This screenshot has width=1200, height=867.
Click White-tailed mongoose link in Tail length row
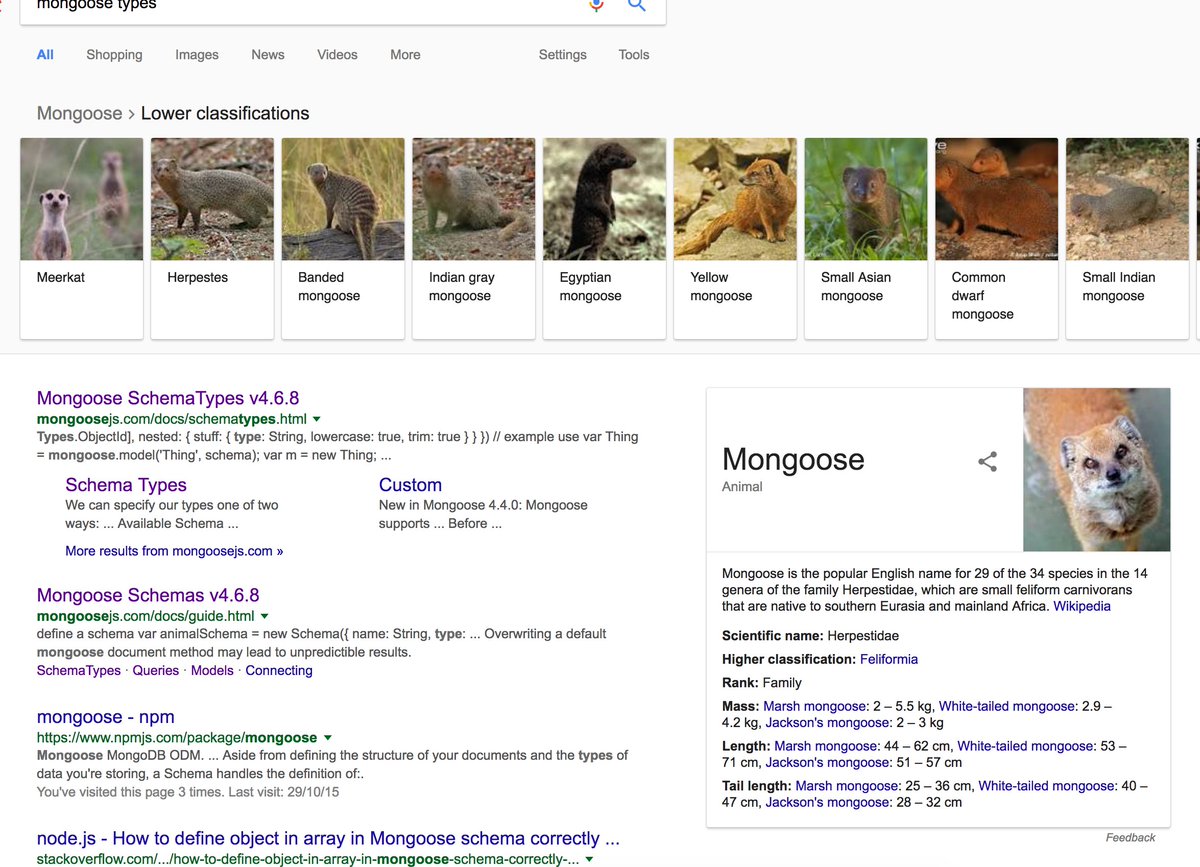1047,786
